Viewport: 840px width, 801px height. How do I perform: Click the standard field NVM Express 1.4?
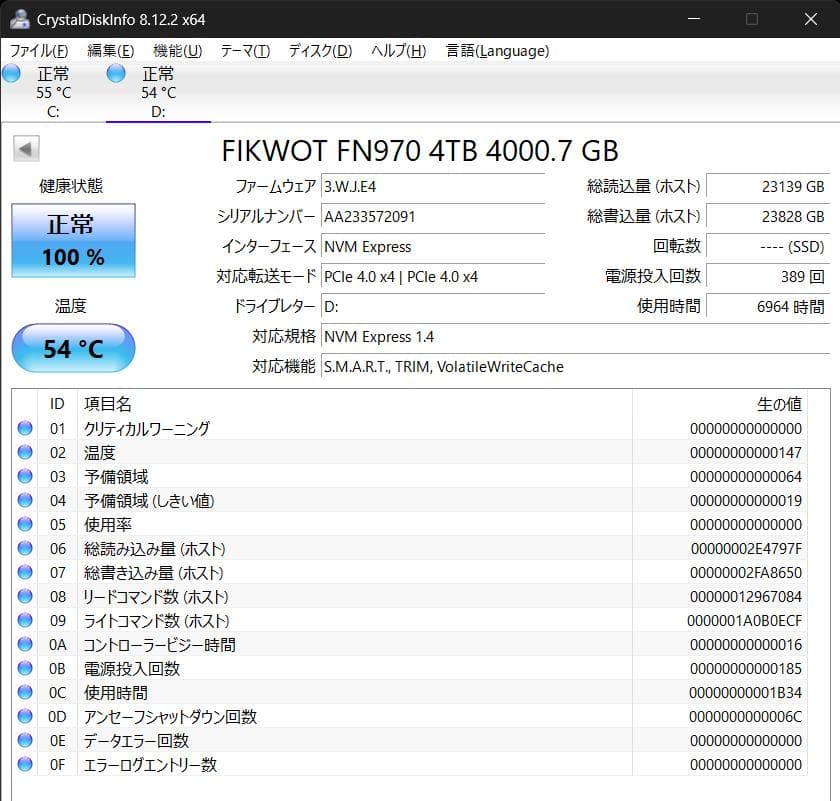[x=576, y=337]
